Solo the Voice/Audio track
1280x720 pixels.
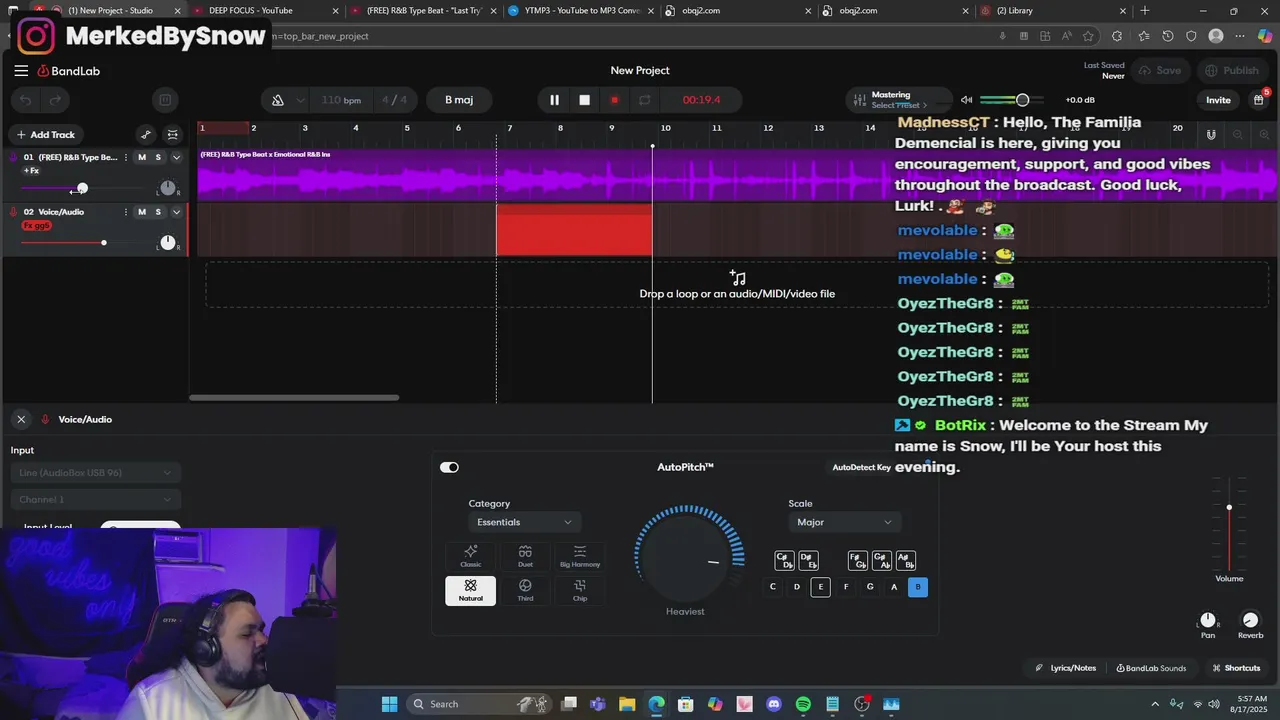[x=158, y=212]
